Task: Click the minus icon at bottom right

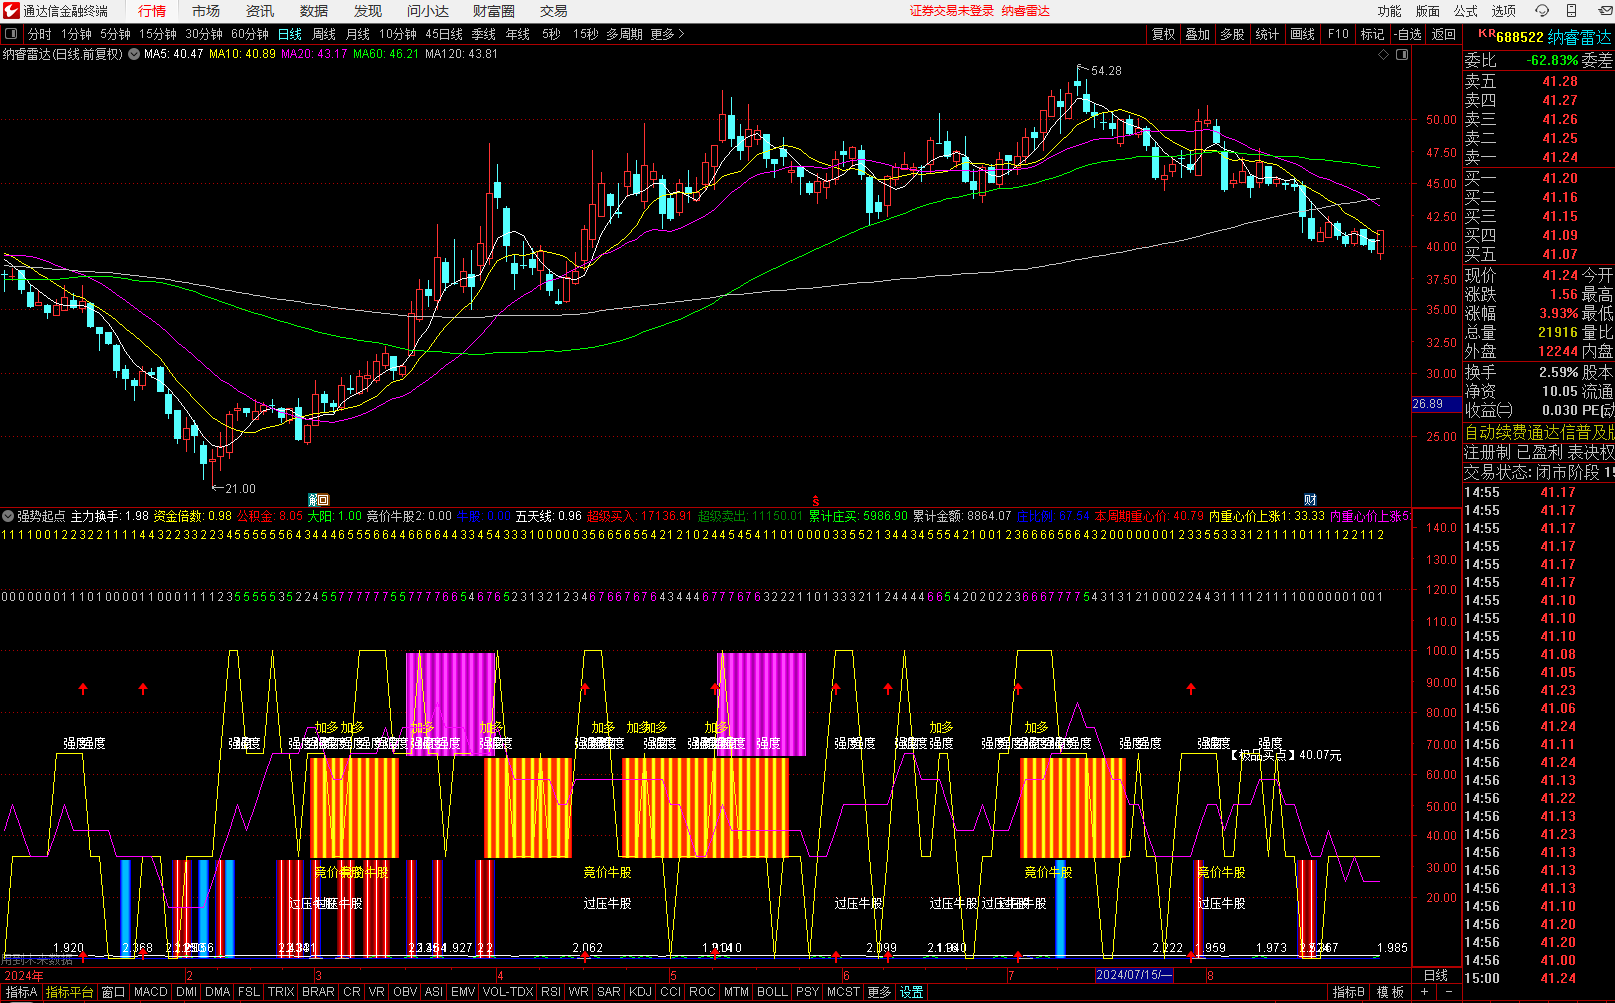Action: pos(1449,992)
